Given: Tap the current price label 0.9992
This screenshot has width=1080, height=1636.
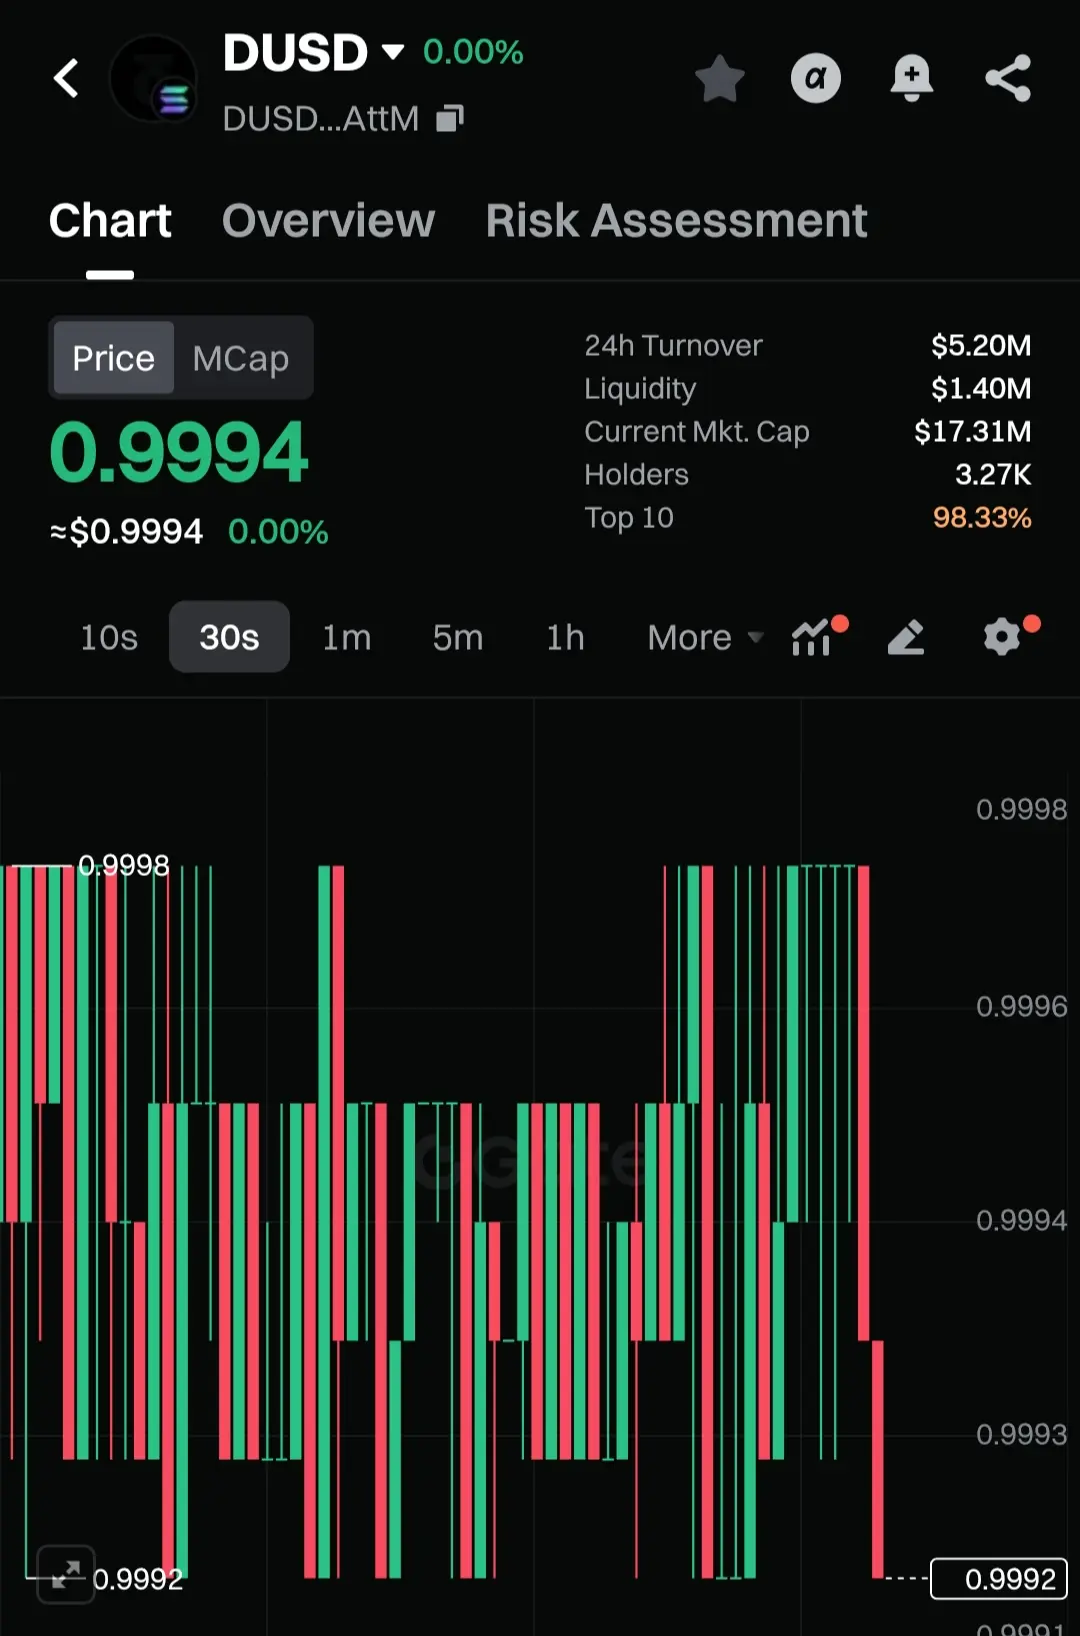Looking at the screenshot, I should (999, 1579).
